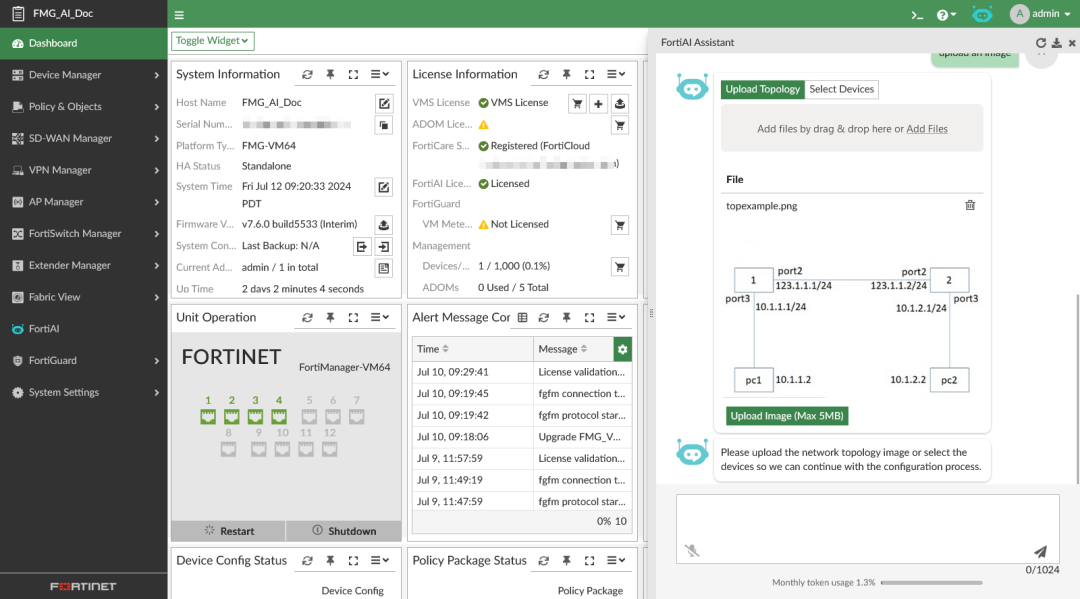Open the CLI console icon in header
Screen dimensions: 1080x599
click(916, 14)
